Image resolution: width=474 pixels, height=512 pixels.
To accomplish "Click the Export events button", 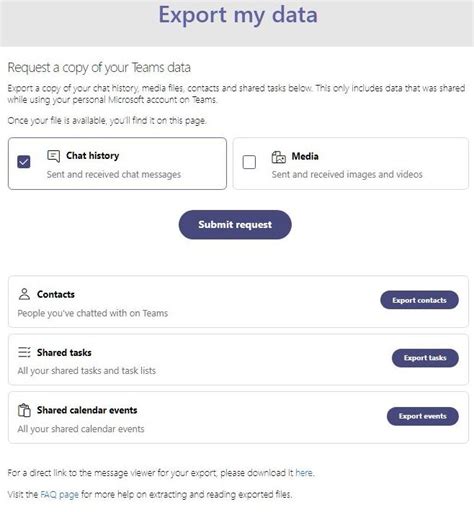I will [423, 416].
